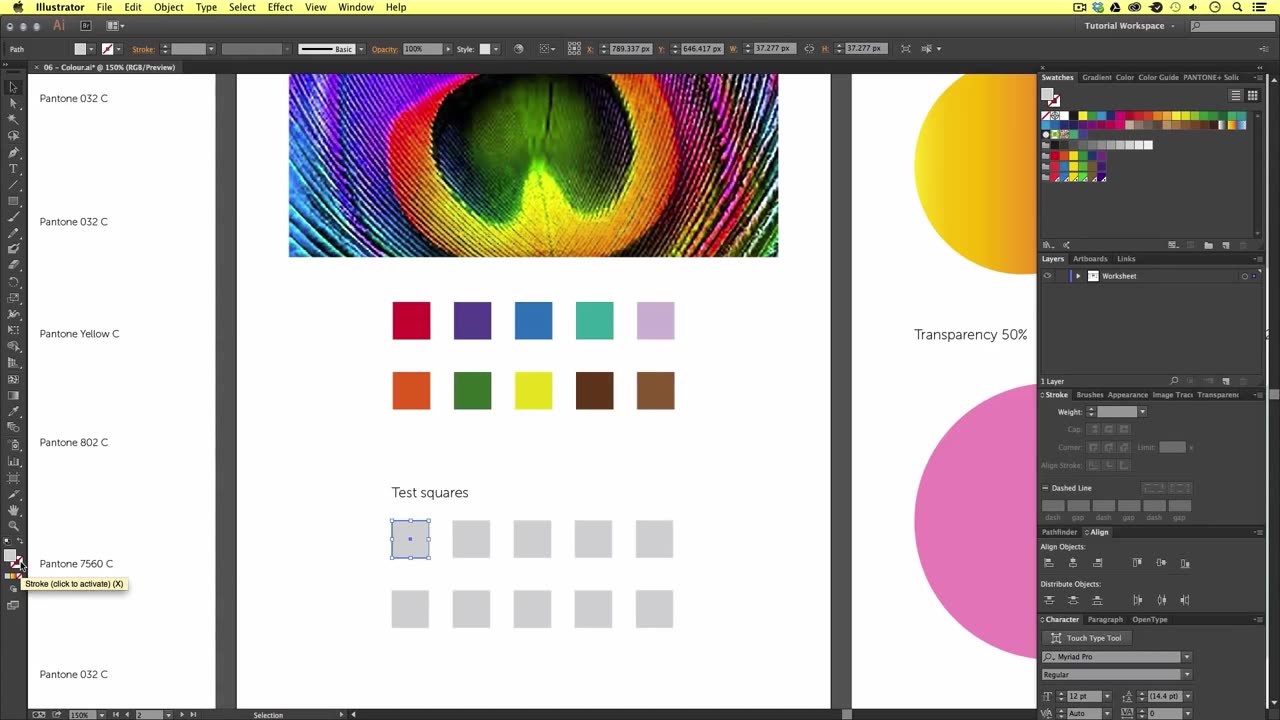Click Align Left horizontal icon
Screen dimensions: 1280x720
(x=1049, y=563)
